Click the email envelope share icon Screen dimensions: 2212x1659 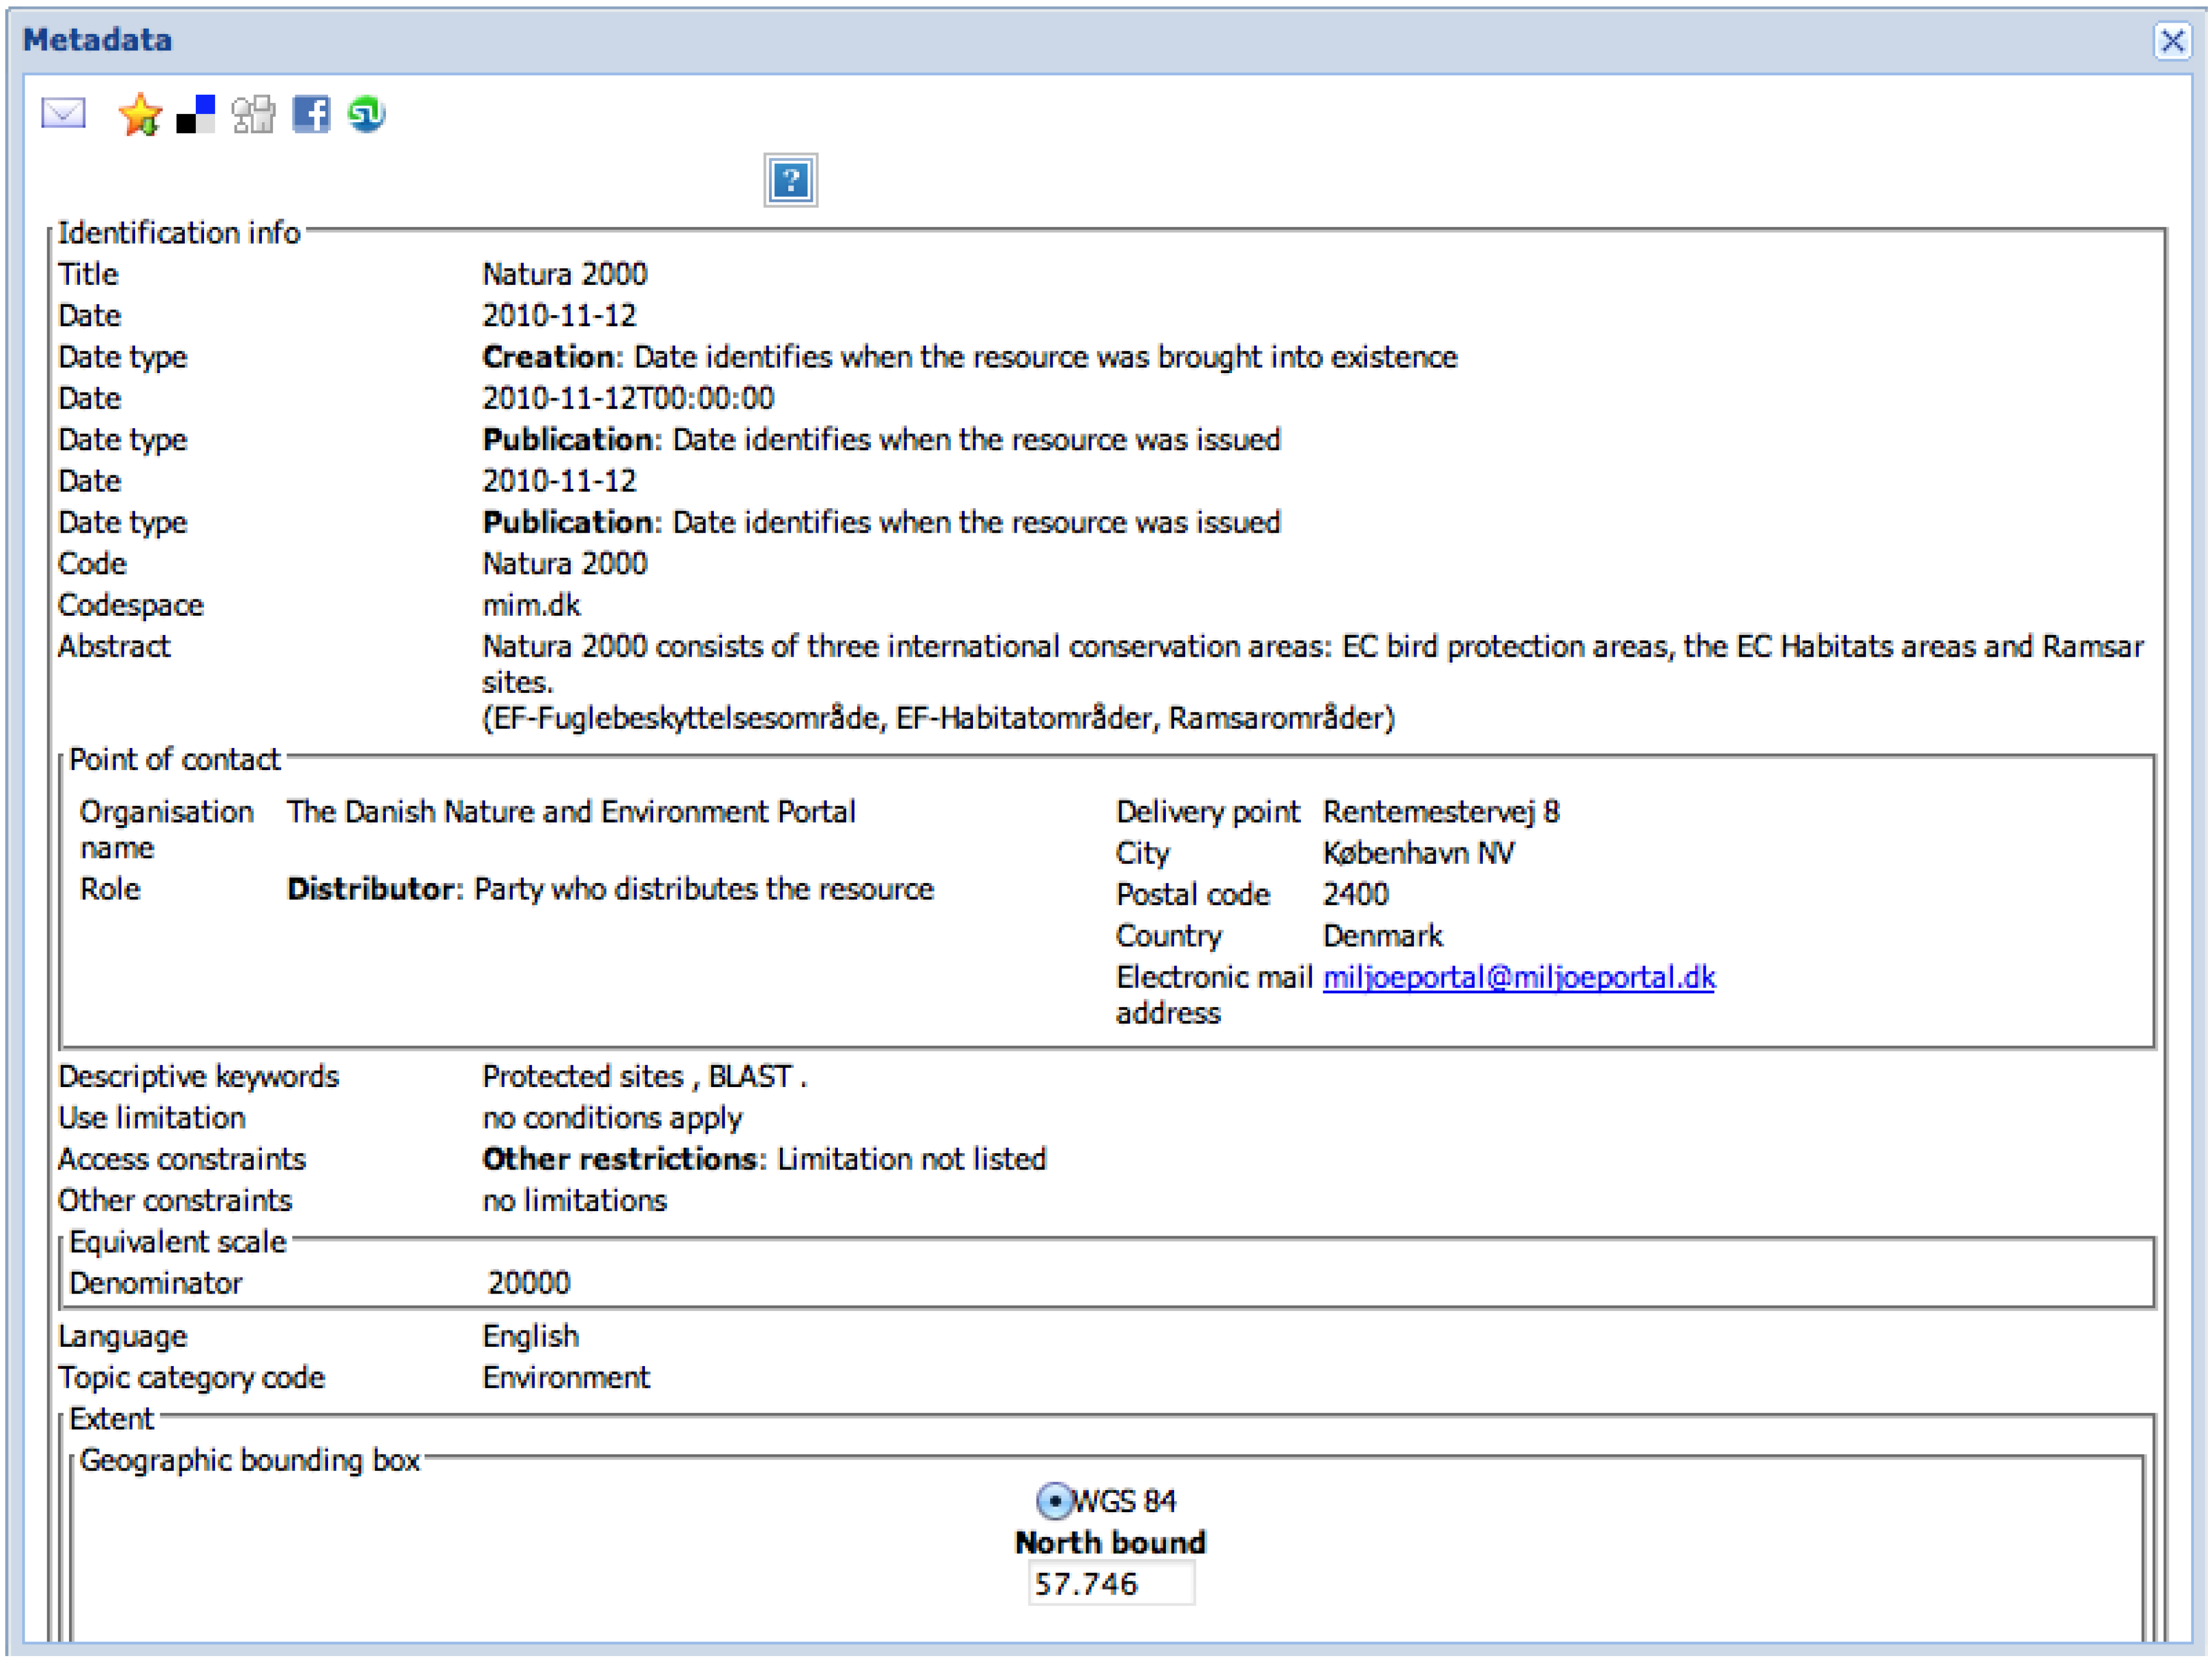pyautogui.click(x=63, y=113)
